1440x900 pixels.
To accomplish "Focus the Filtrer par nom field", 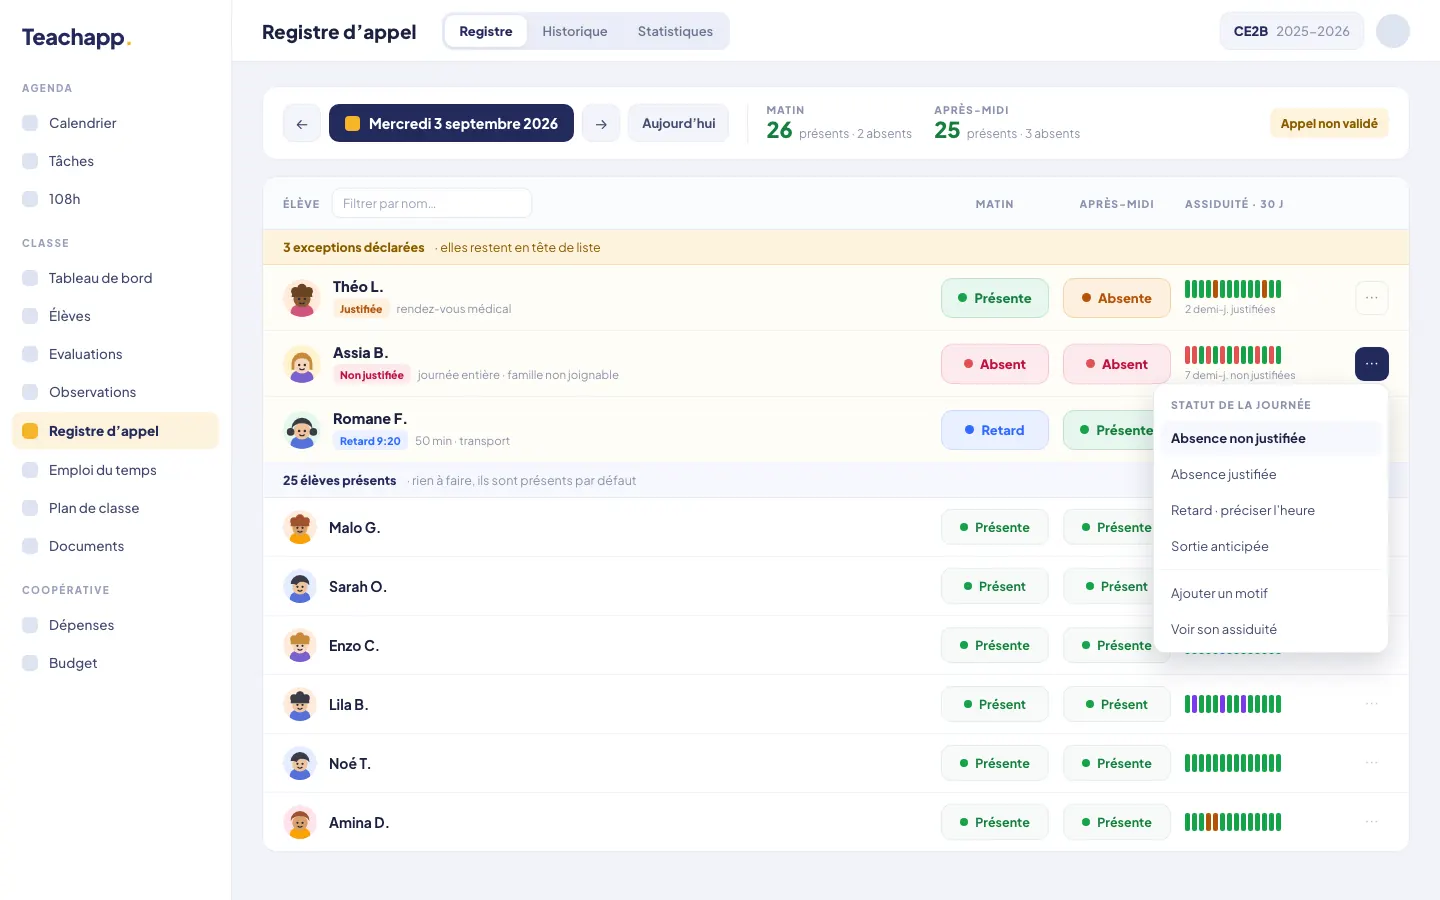I will pos(432,203).
